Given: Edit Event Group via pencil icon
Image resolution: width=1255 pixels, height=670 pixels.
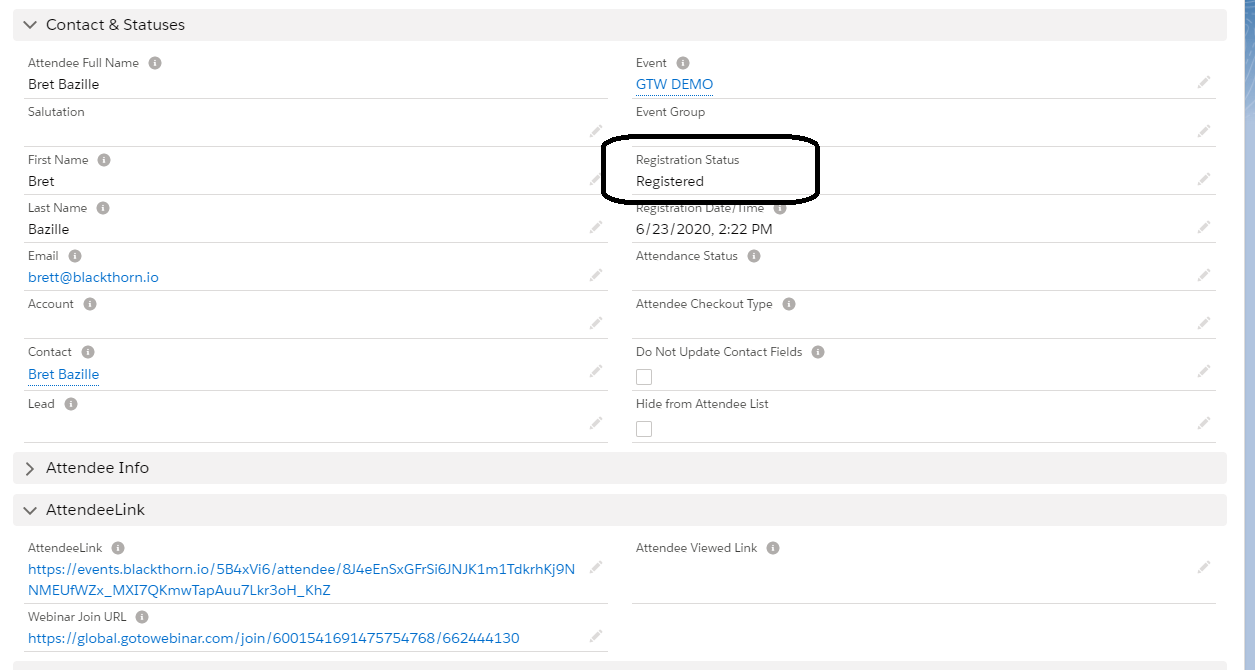Looking at the screenshot, I should [1204, 131].
